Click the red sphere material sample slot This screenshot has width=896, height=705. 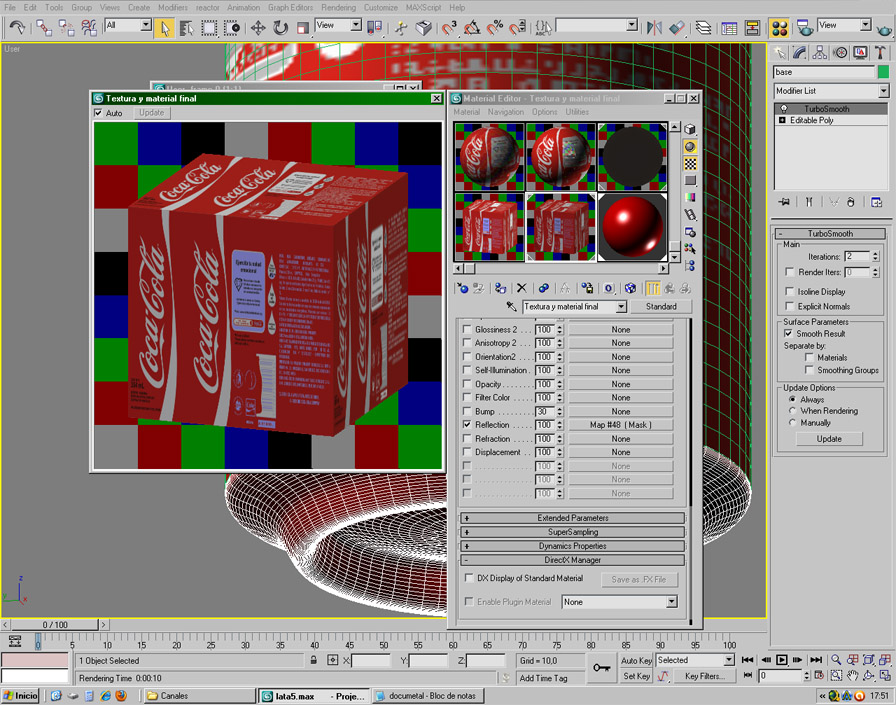pos(632,227)
